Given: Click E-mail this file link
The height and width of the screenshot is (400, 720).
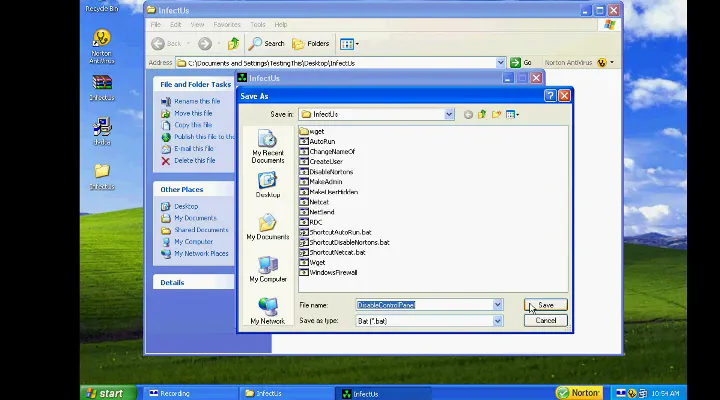Looking at the screenshot, I should (194, 148).
